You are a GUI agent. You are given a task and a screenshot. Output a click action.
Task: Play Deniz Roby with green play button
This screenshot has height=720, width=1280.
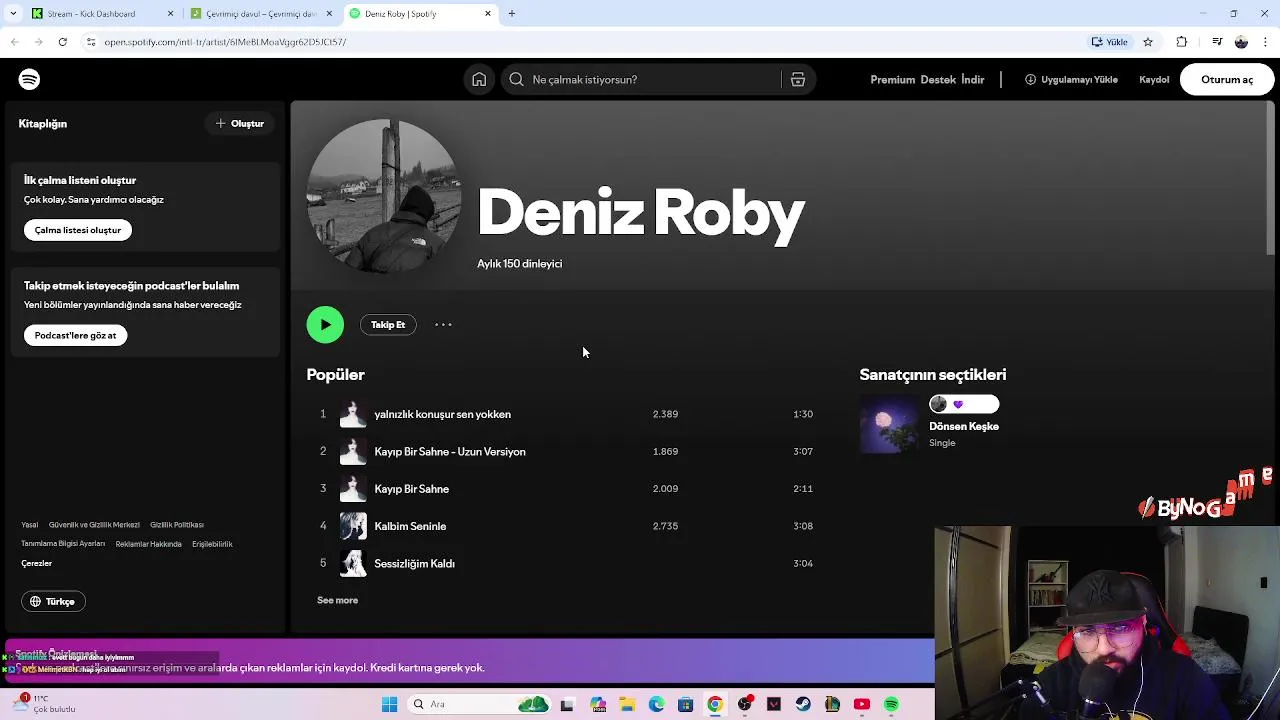click(x=325, y=325)
